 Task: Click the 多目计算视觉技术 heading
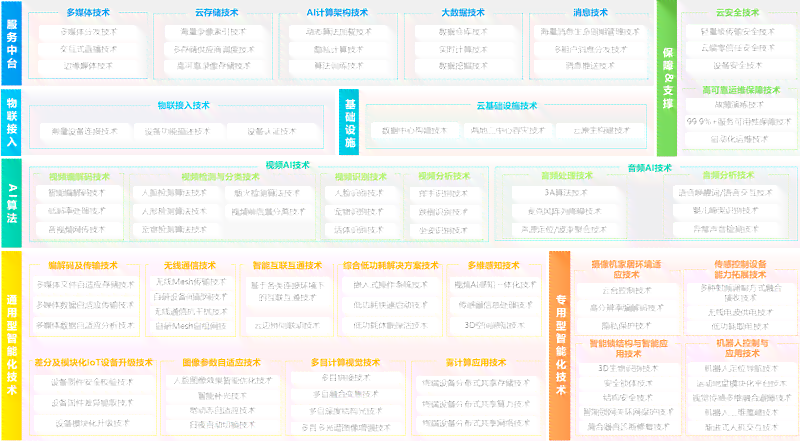pyautogui.click(x=345, y=362)
